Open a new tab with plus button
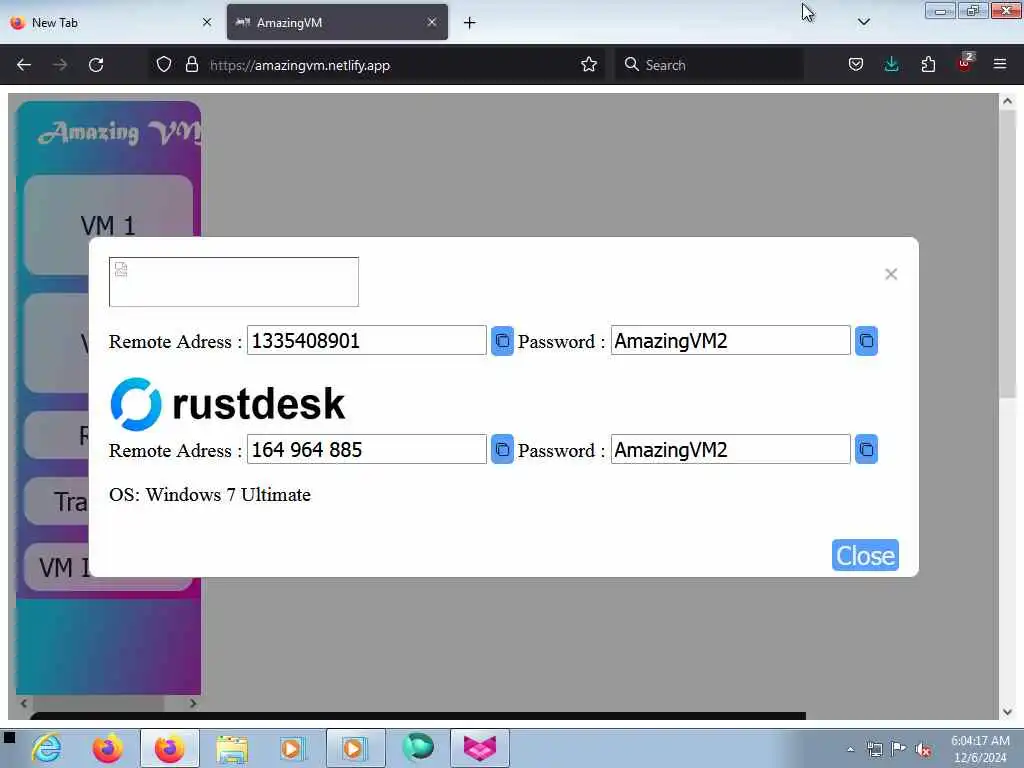 (470, 23)
